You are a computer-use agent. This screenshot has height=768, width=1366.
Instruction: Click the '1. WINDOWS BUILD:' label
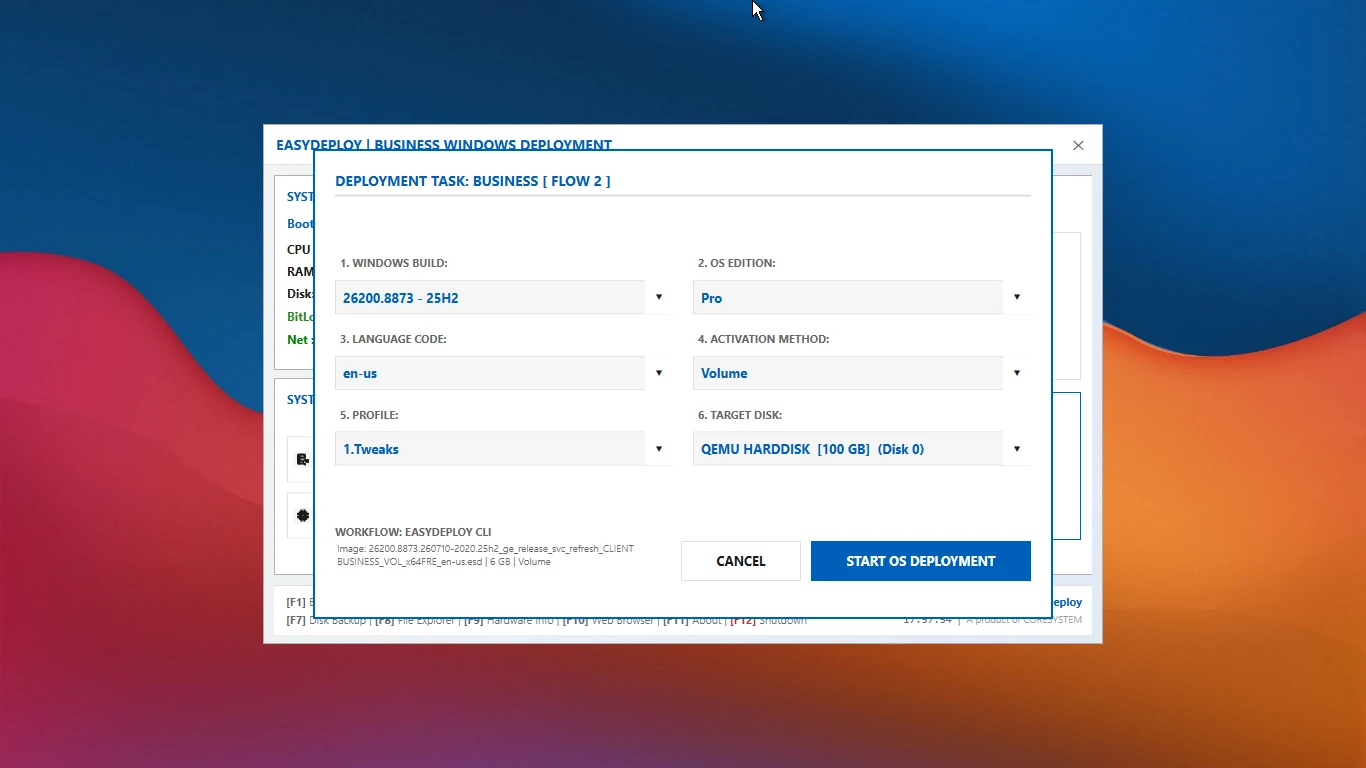point(394,263)
